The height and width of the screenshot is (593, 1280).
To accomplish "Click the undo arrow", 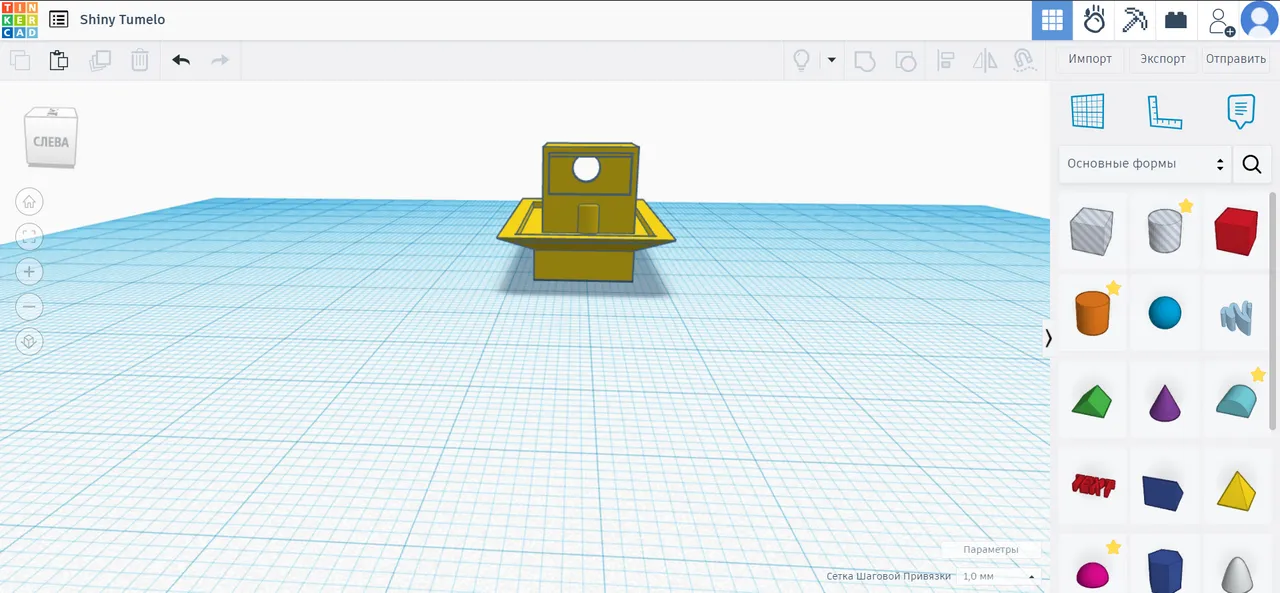I will 181,60.
